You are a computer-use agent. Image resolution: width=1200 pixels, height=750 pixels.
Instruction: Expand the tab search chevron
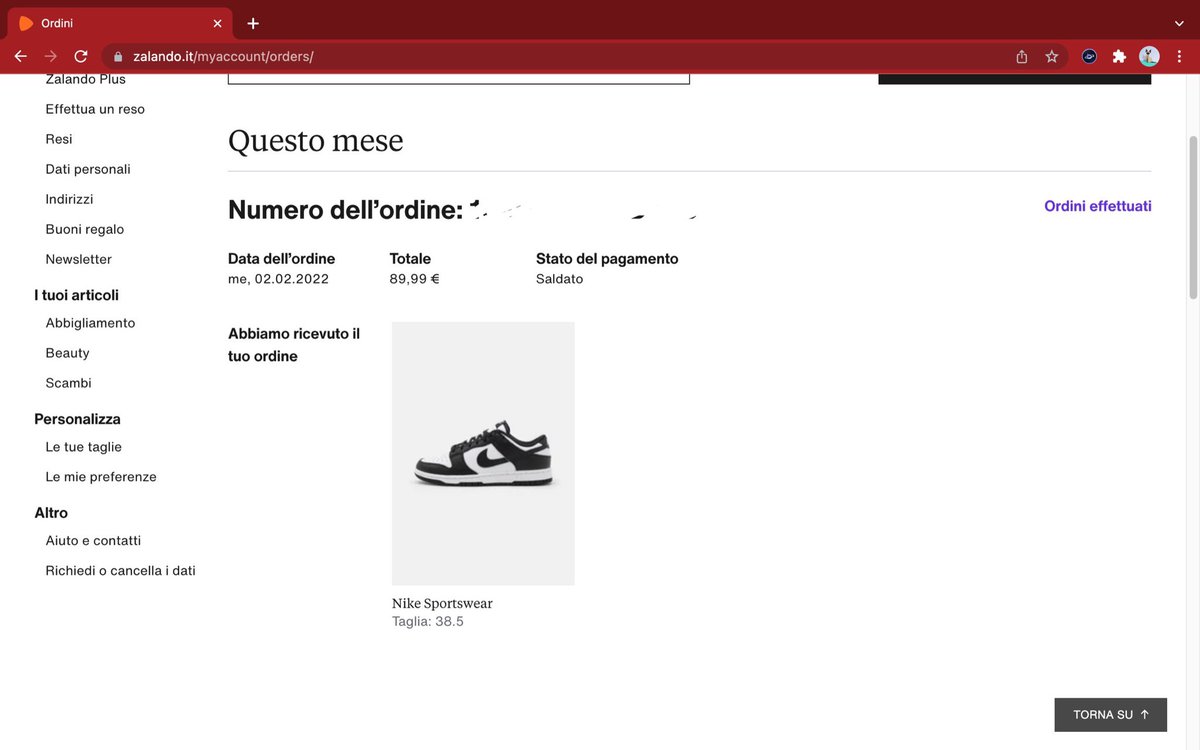[x=1179, y=23]
